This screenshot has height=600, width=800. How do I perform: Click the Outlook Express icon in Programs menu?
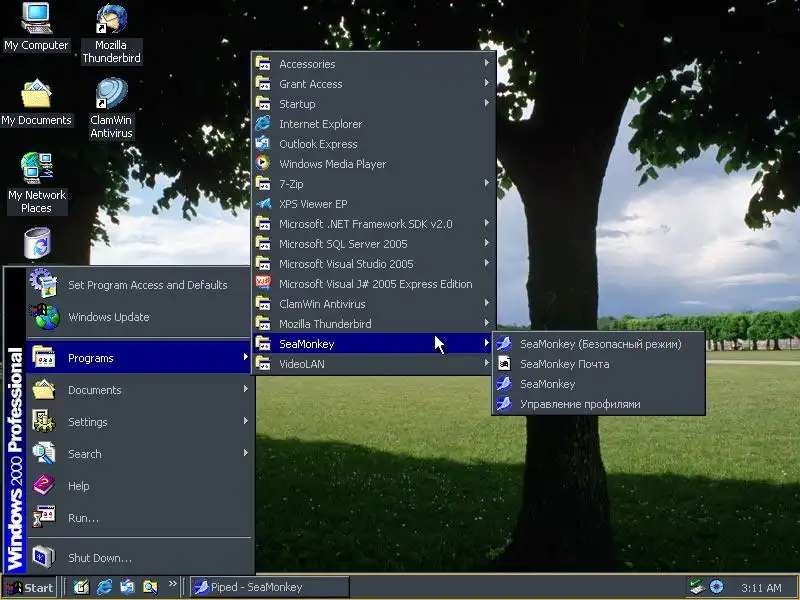point(263,143)
